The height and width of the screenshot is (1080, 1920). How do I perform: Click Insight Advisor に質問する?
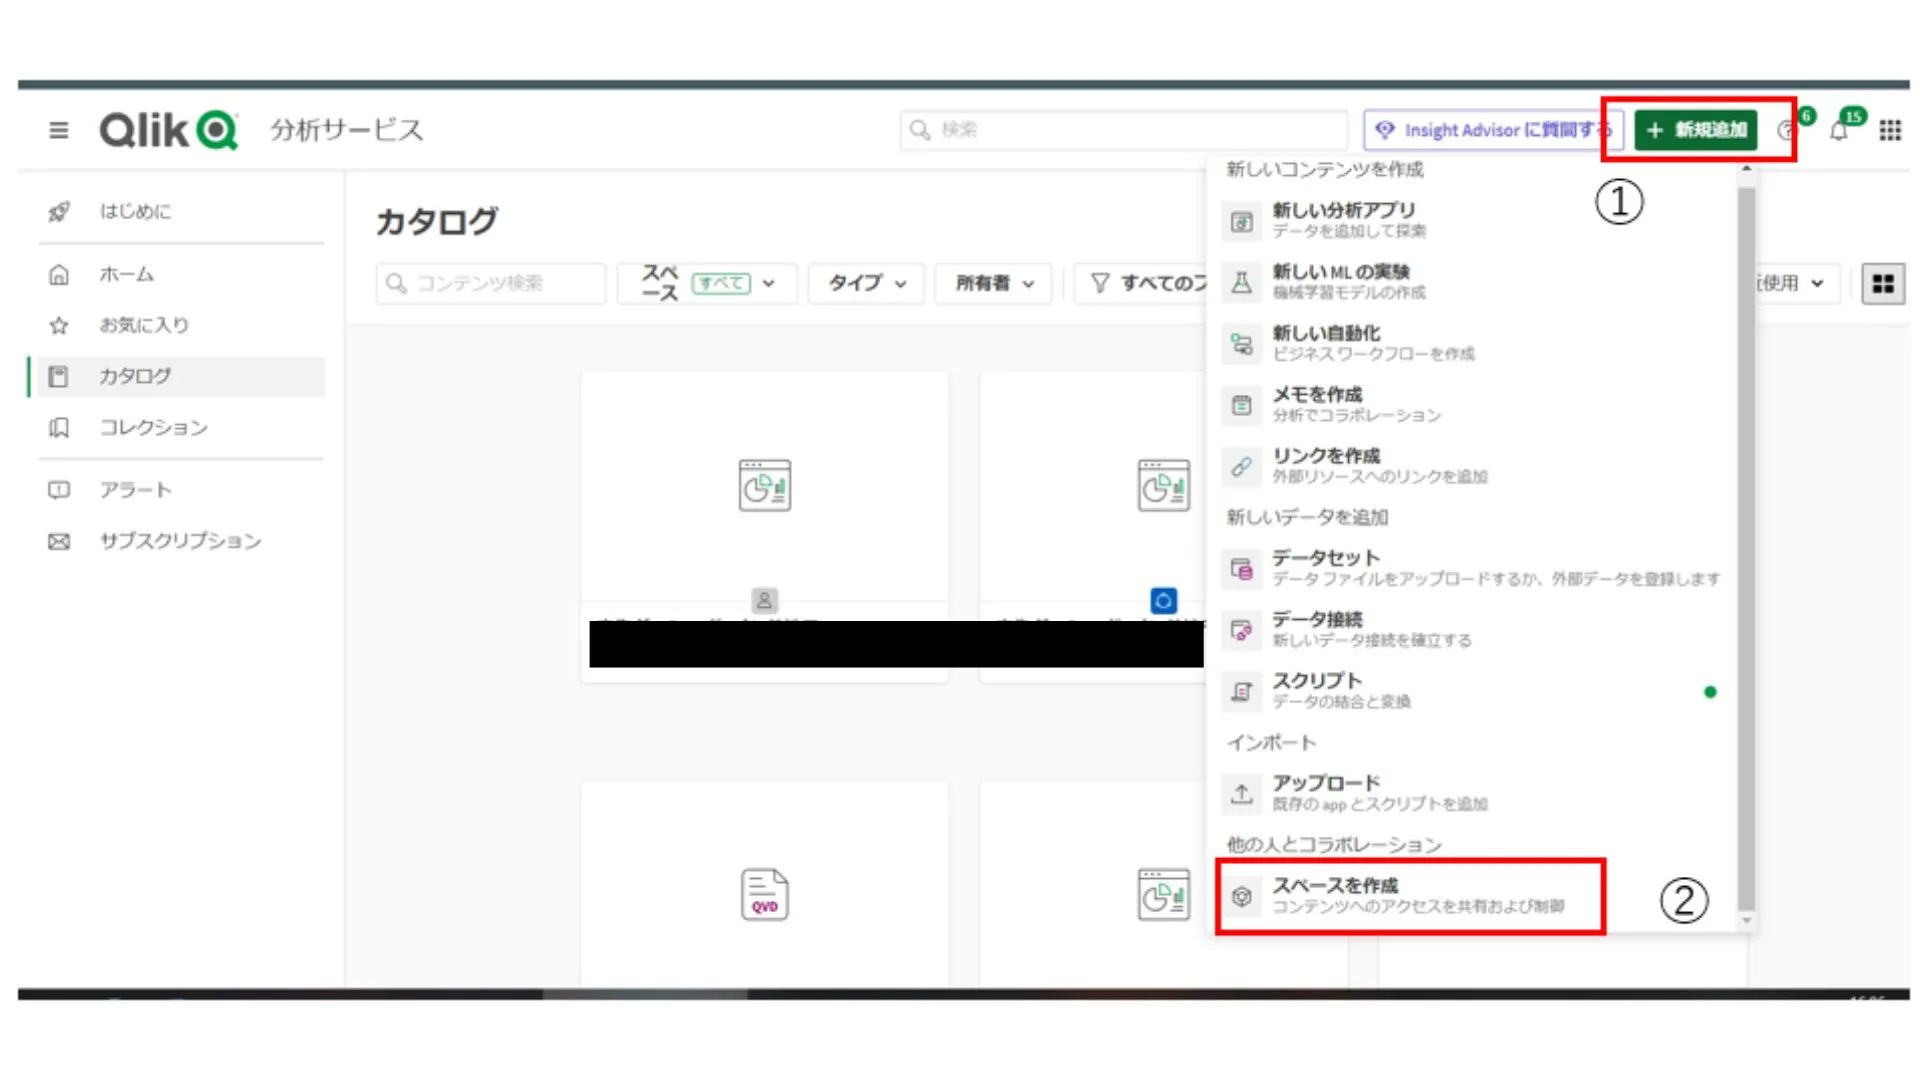tap(1494, 130)
